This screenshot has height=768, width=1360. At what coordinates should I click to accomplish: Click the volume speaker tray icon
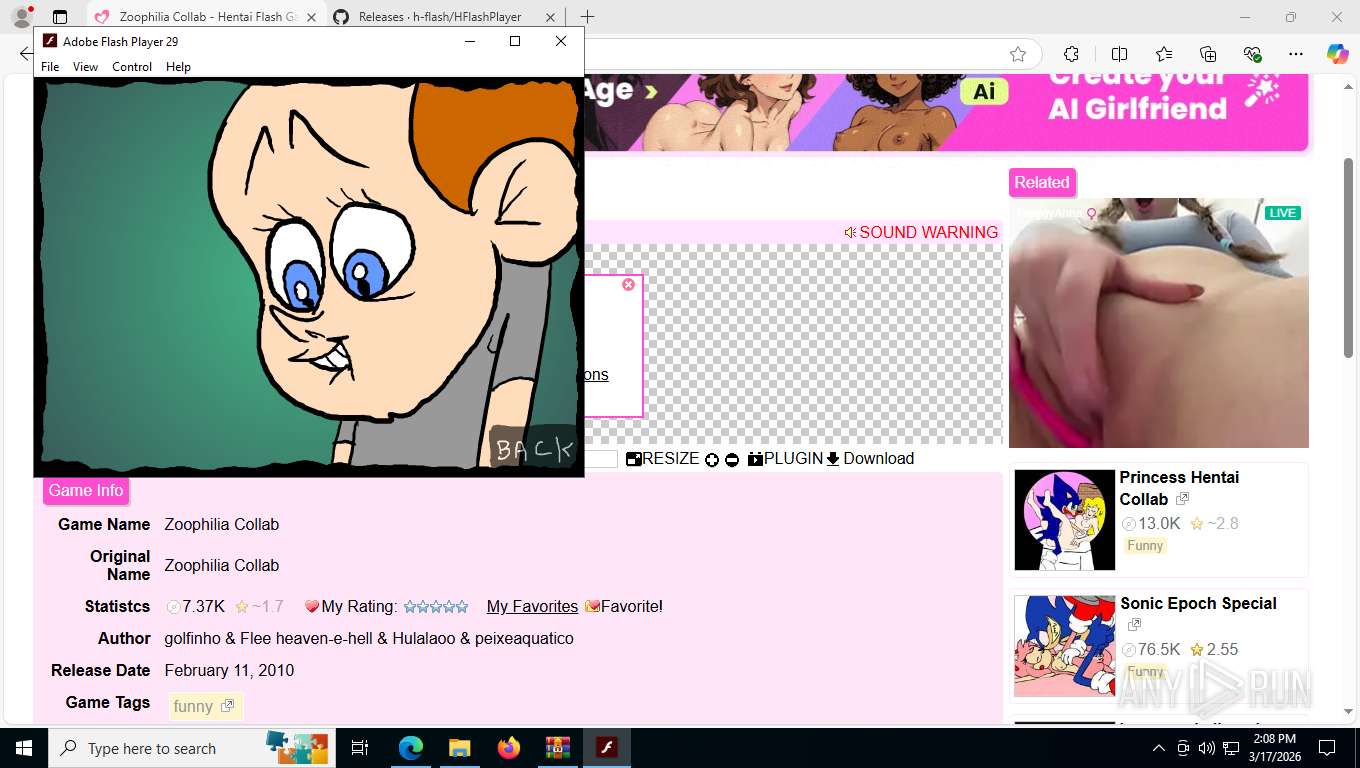(x=1207, y=748)
